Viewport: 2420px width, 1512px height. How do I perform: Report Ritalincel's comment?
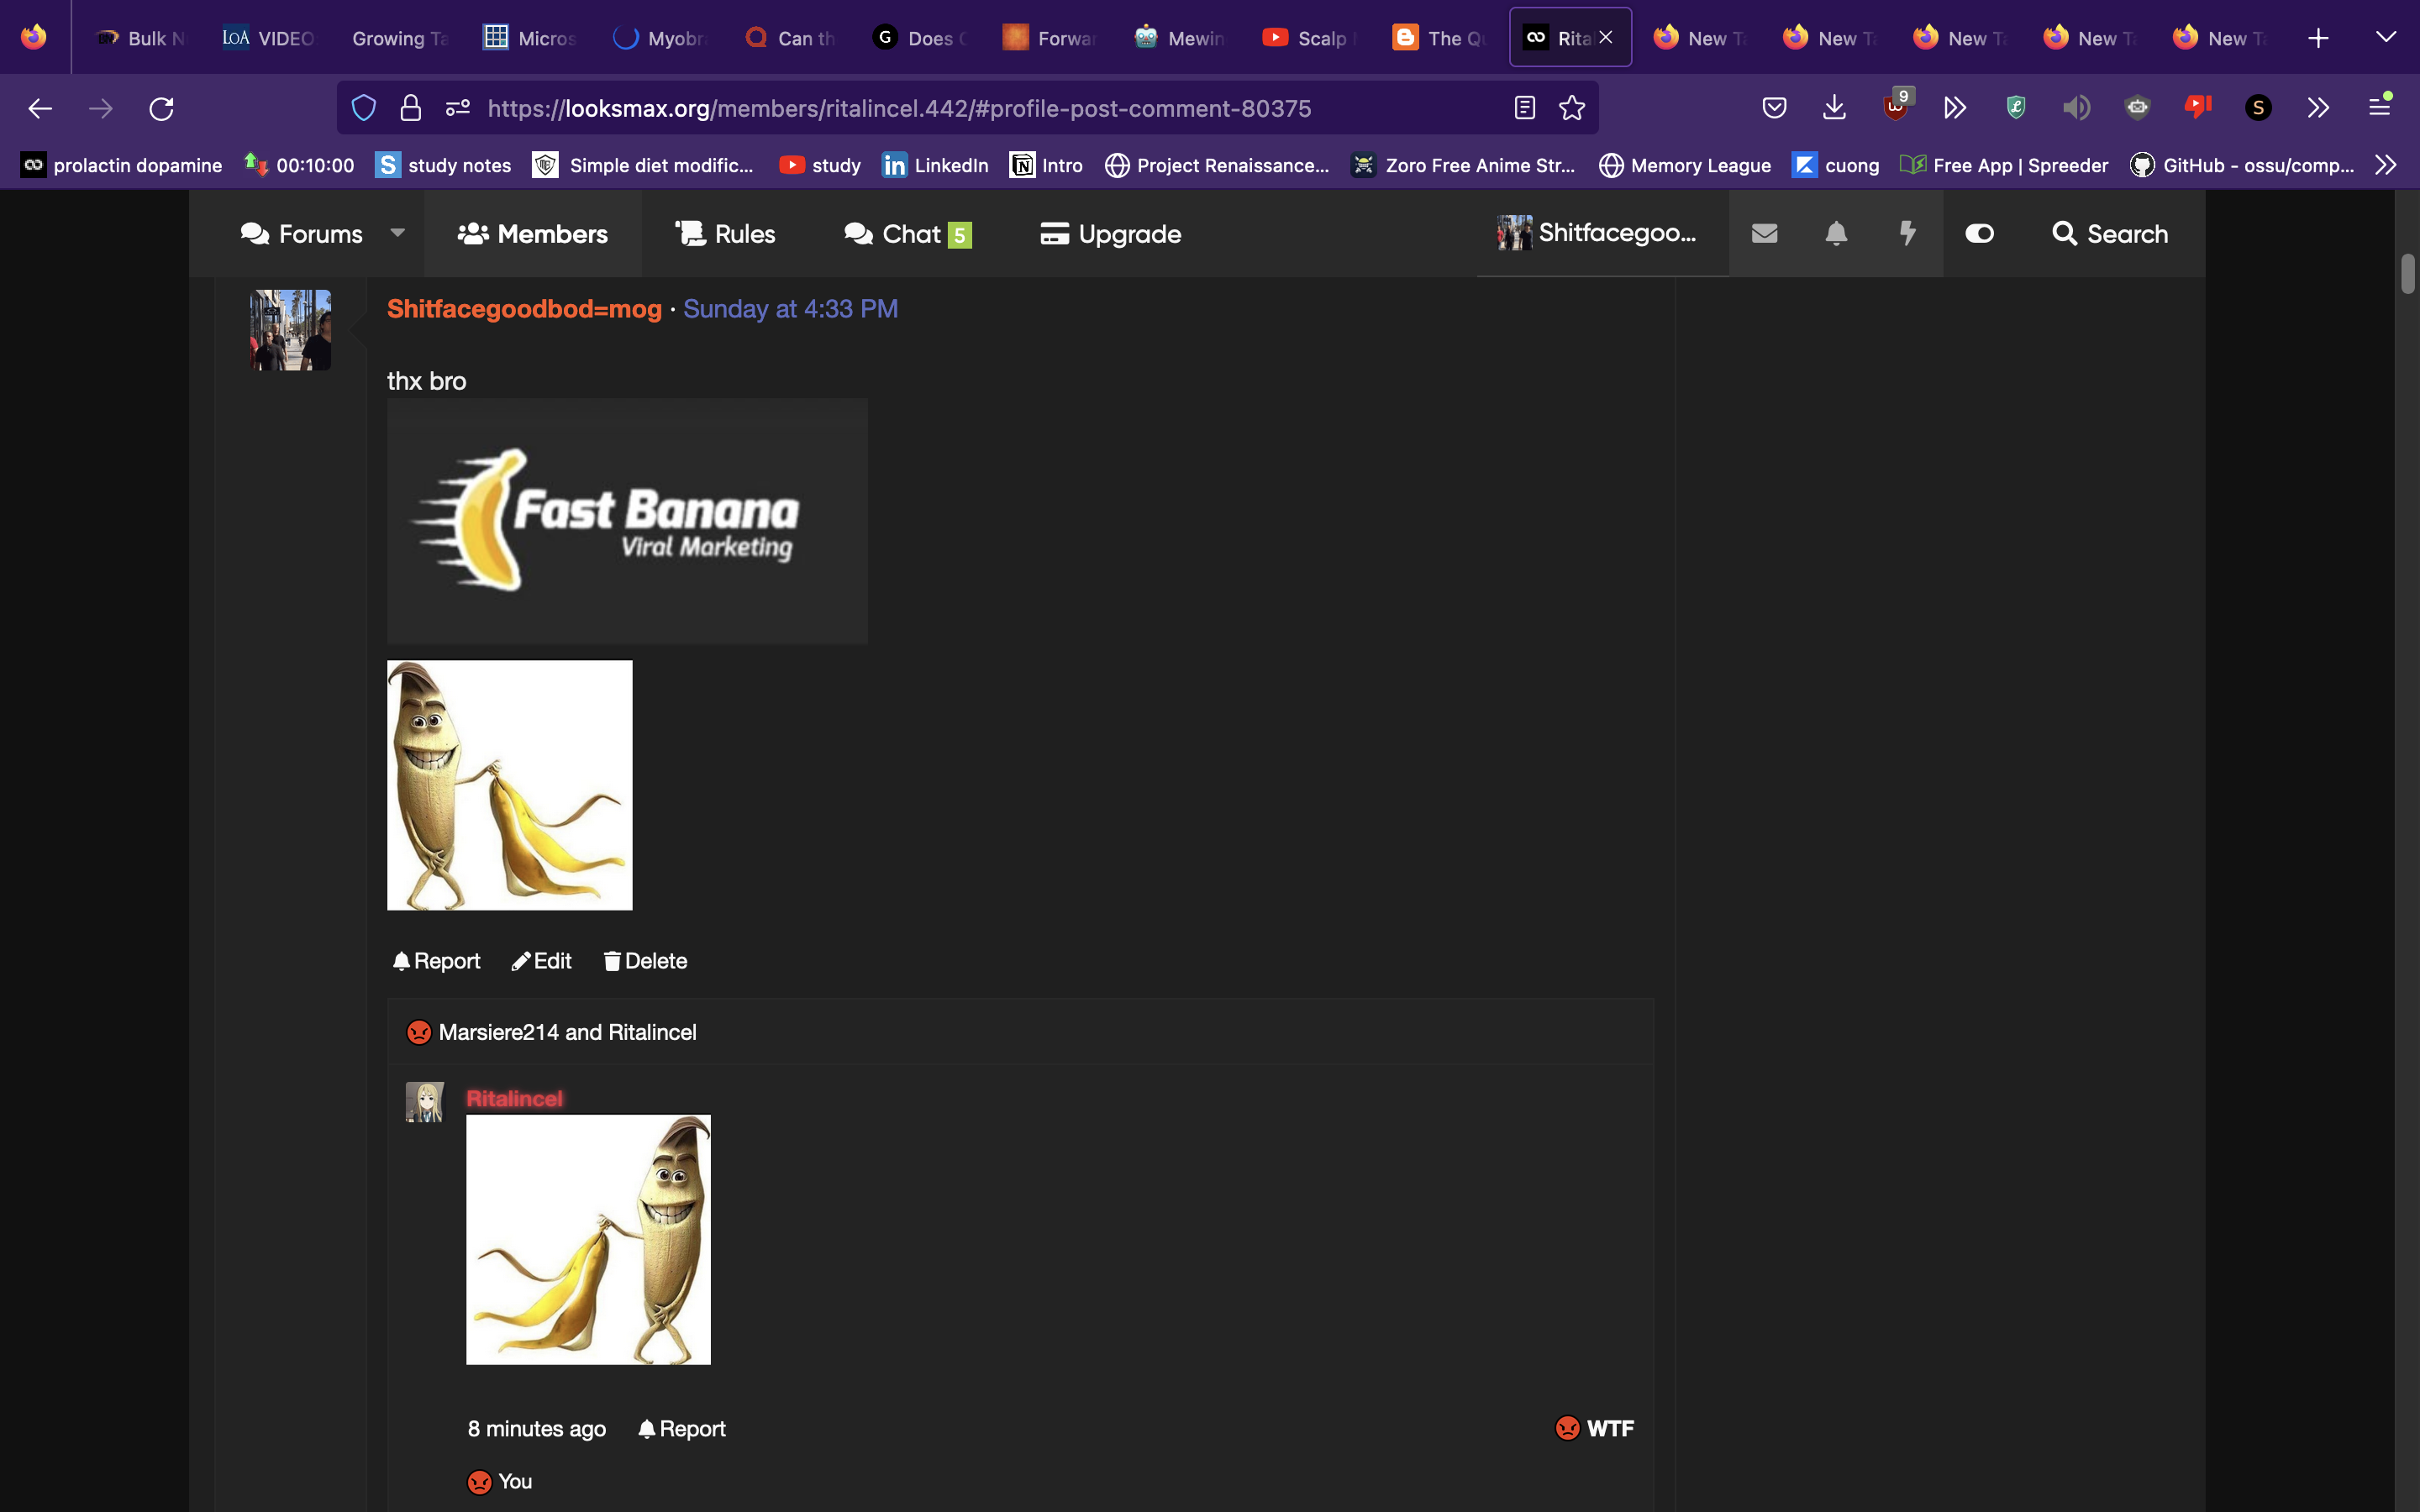click(x=681, y=1428)
